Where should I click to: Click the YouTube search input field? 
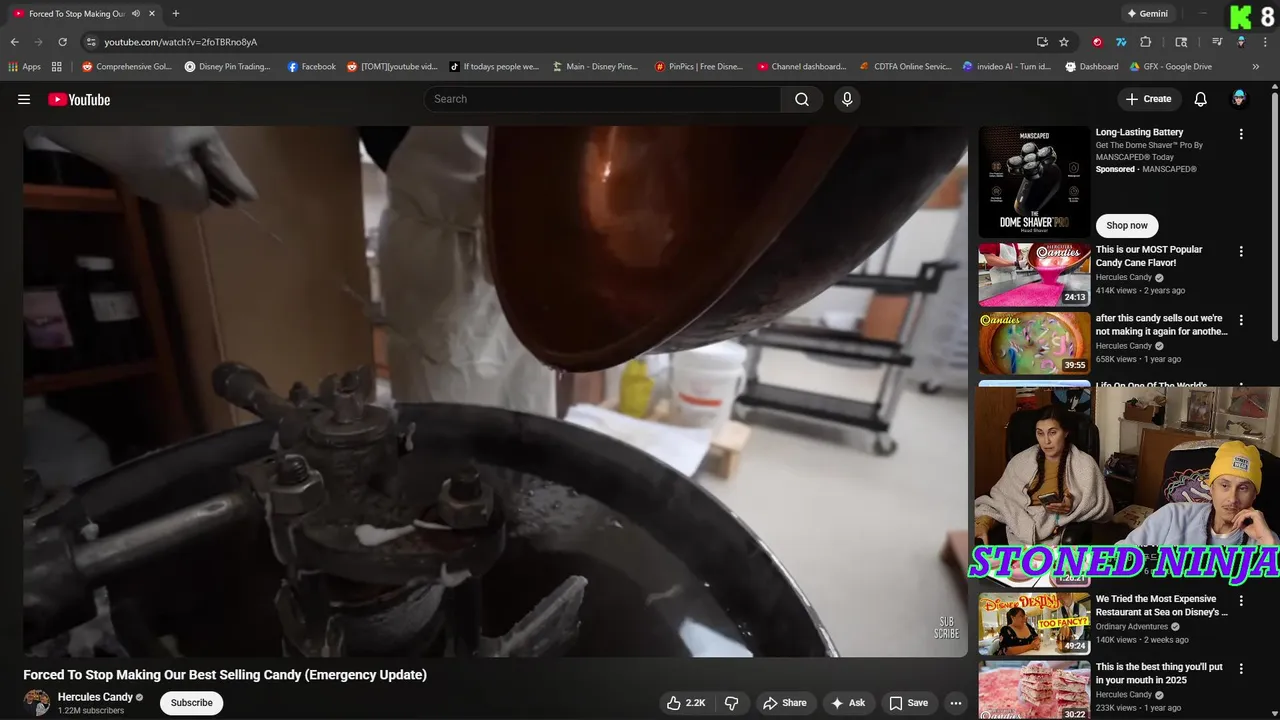click(x=603, y=99)
